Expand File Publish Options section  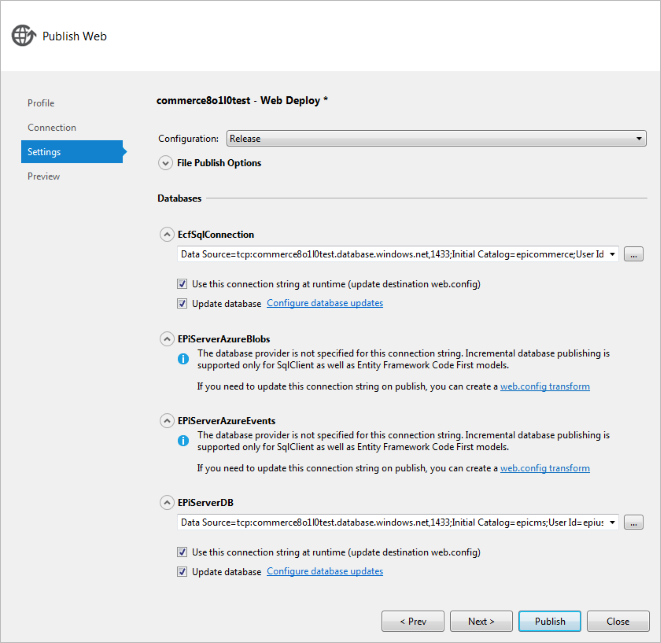coord(165,163)
